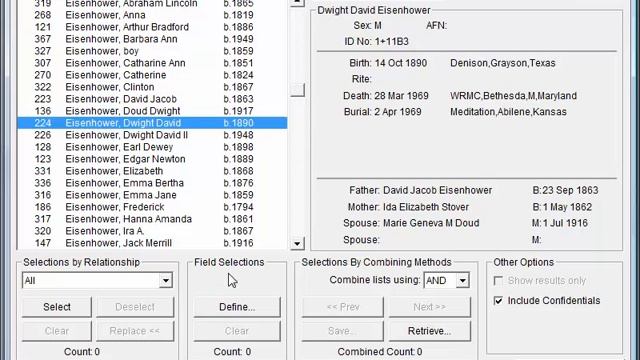Click marriage date M:1 Jul 1916

click(560, 223)
